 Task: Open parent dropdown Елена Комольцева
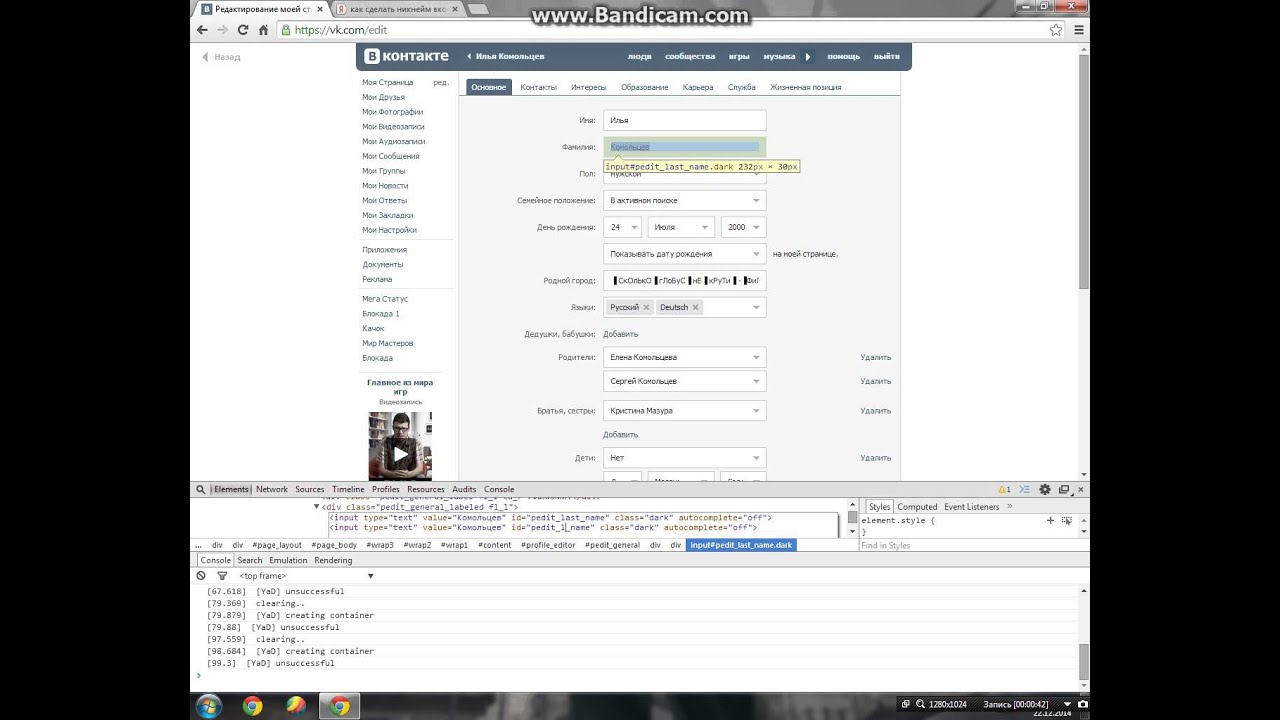click(x=685, y=357)
